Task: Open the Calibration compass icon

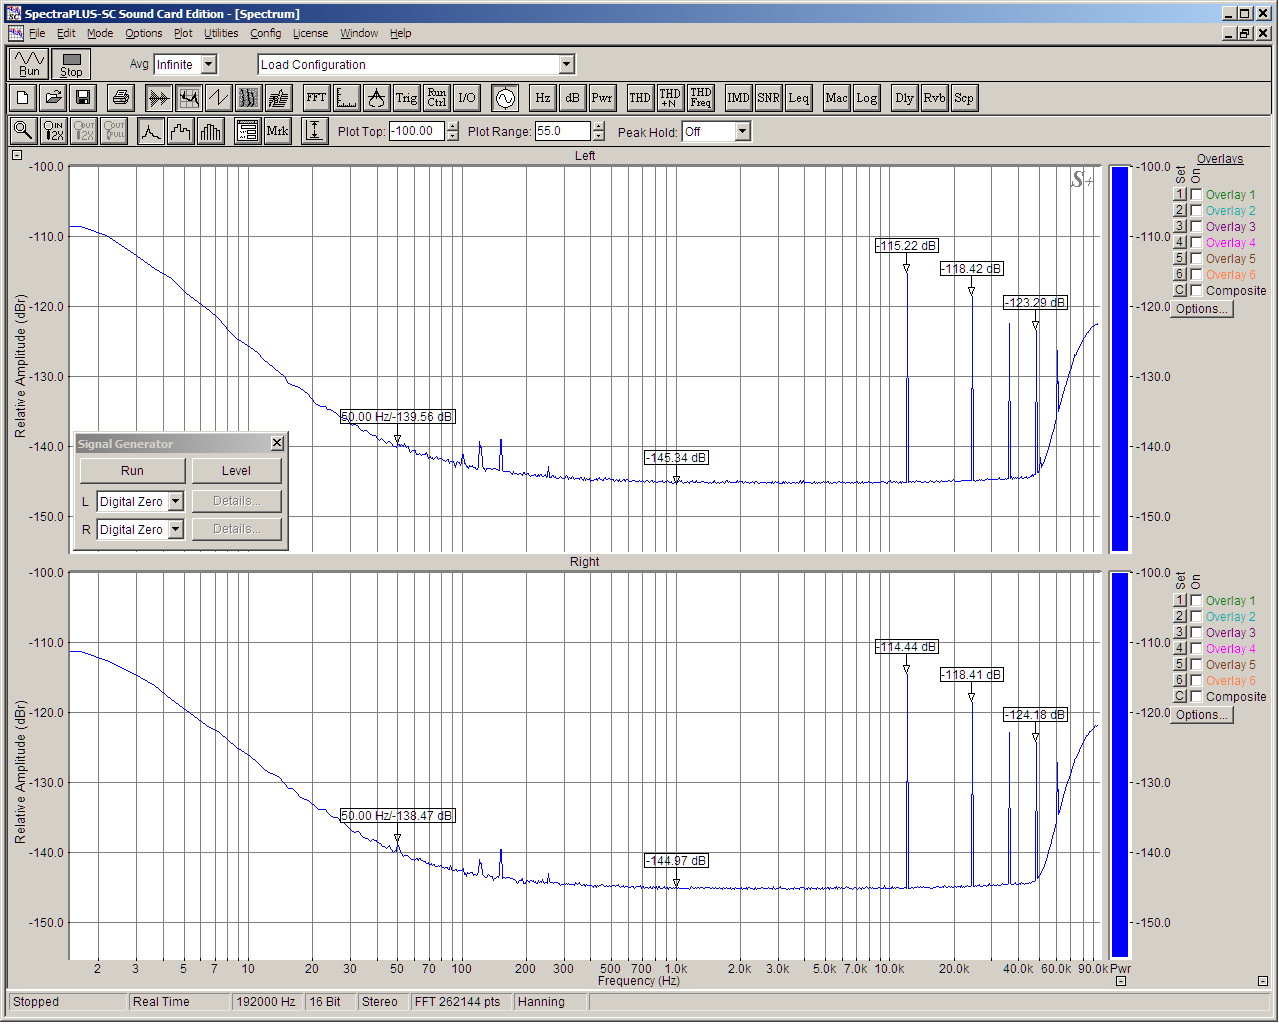Action: pos(376,98)
